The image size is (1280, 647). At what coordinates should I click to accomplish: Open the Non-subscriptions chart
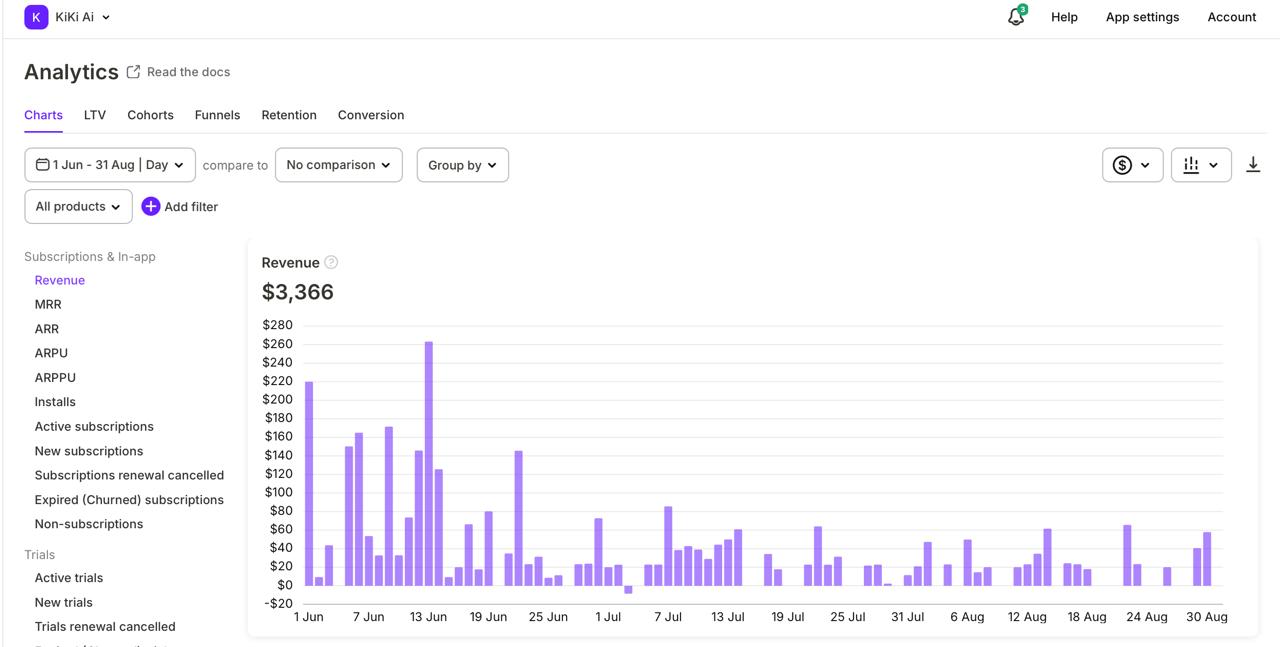click(x=89, y=524)
